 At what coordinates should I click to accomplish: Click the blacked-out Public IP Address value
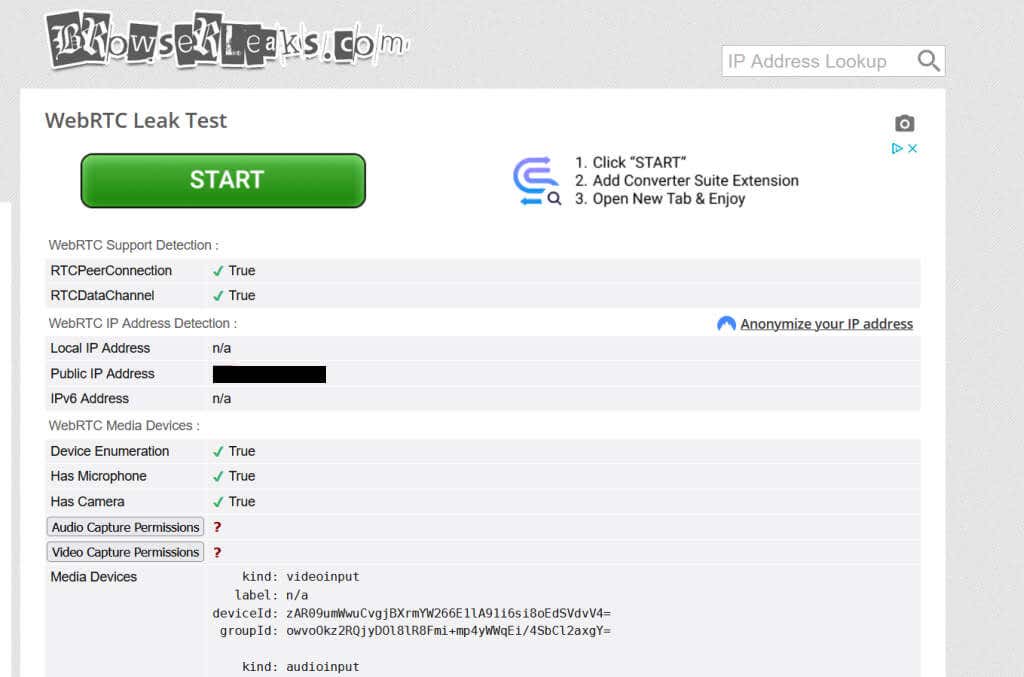tap(269, 374)
